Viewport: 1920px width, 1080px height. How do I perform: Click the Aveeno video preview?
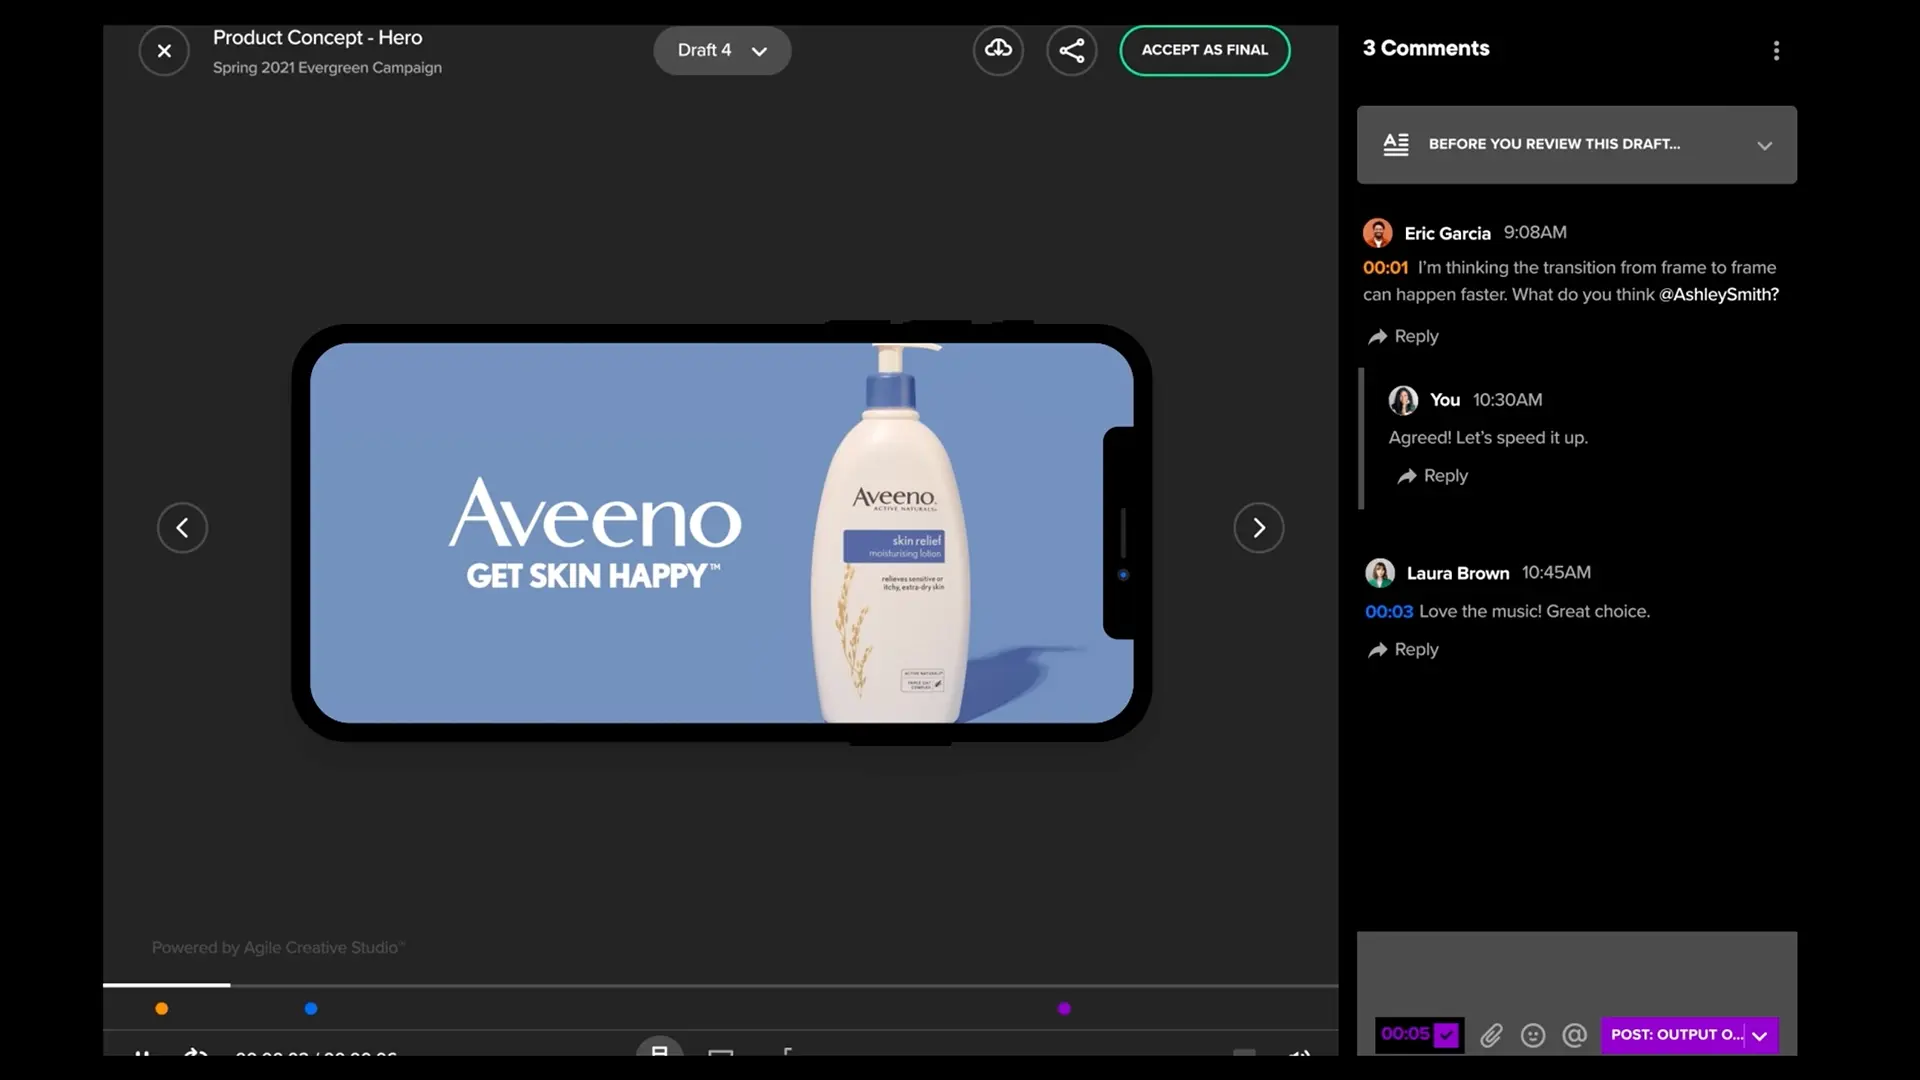click(721, 532)
